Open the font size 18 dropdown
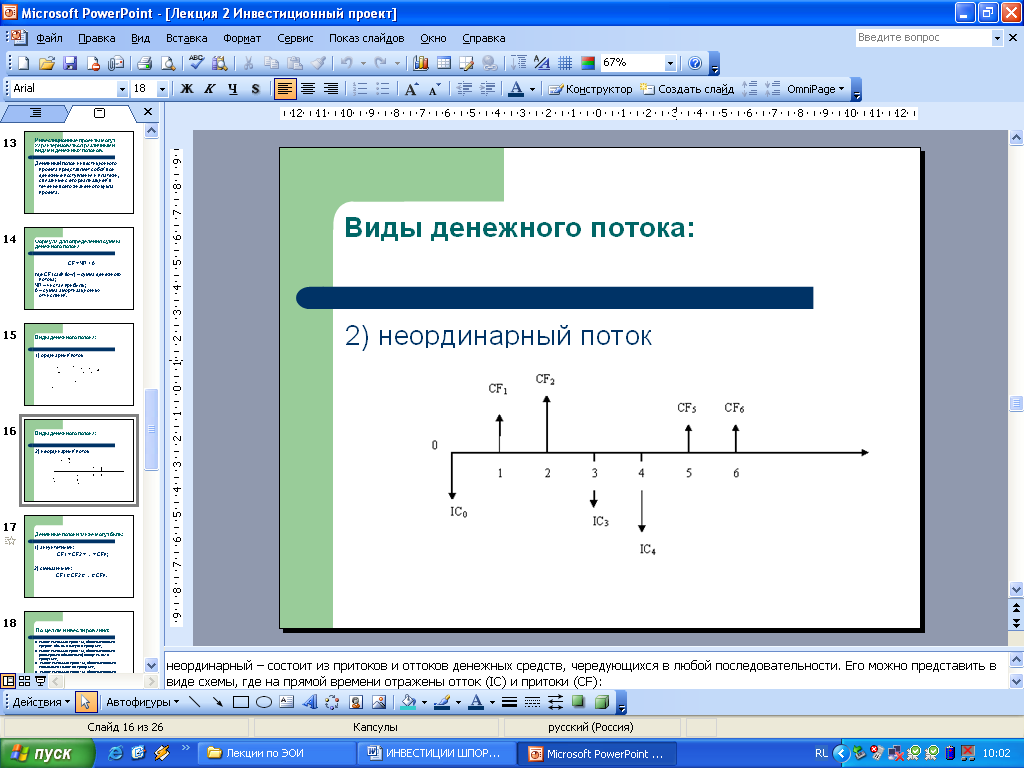 (163, 89)
